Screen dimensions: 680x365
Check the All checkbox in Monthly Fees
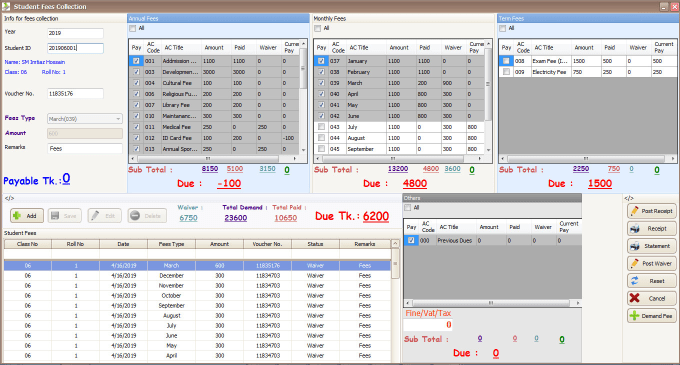point(318,29)
